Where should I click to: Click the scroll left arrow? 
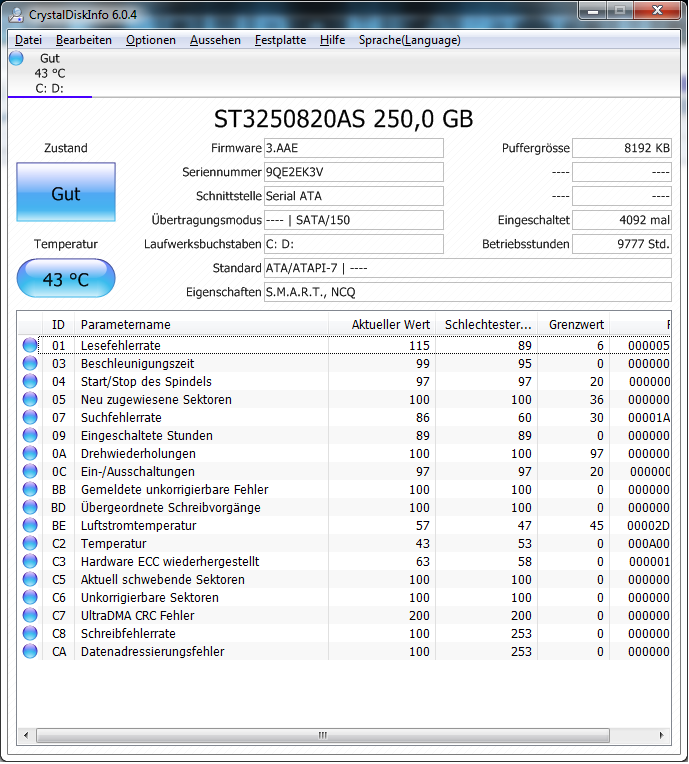pyautogui.click(x=26, y=735)
